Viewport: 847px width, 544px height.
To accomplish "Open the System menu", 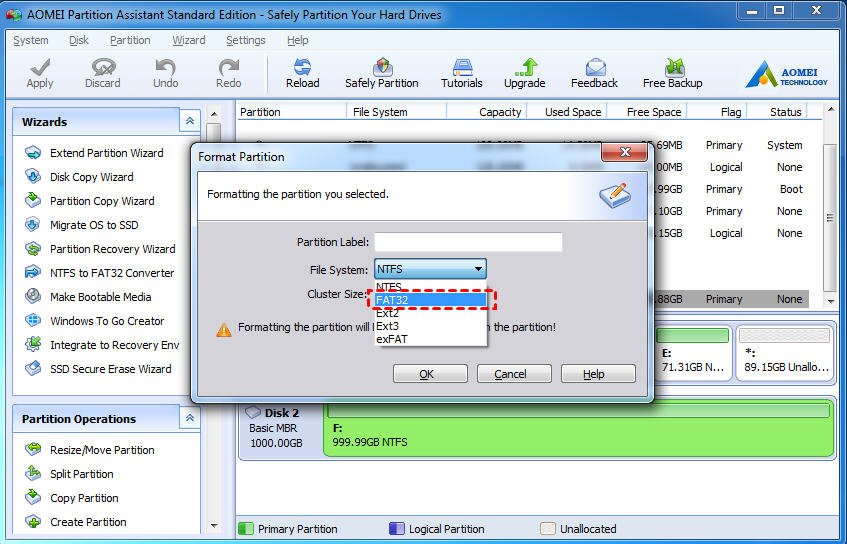I will pos(31,40).
